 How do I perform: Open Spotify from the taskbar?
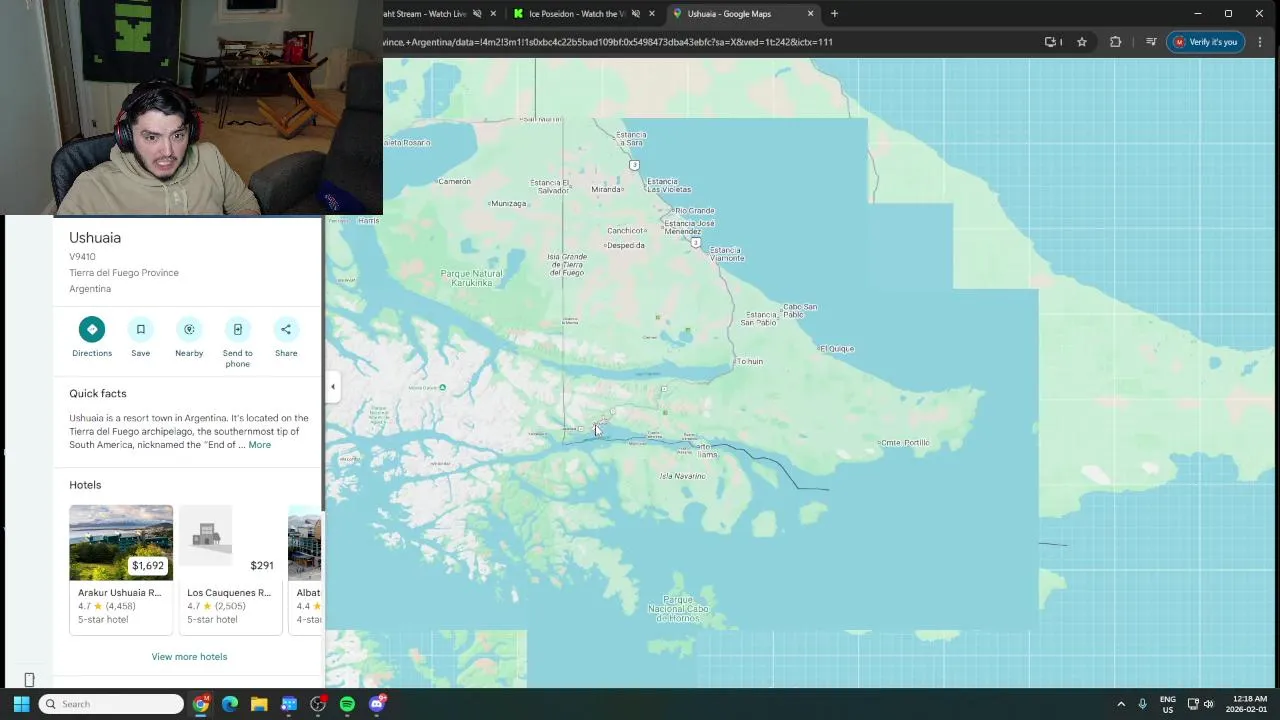click(347, 704)
